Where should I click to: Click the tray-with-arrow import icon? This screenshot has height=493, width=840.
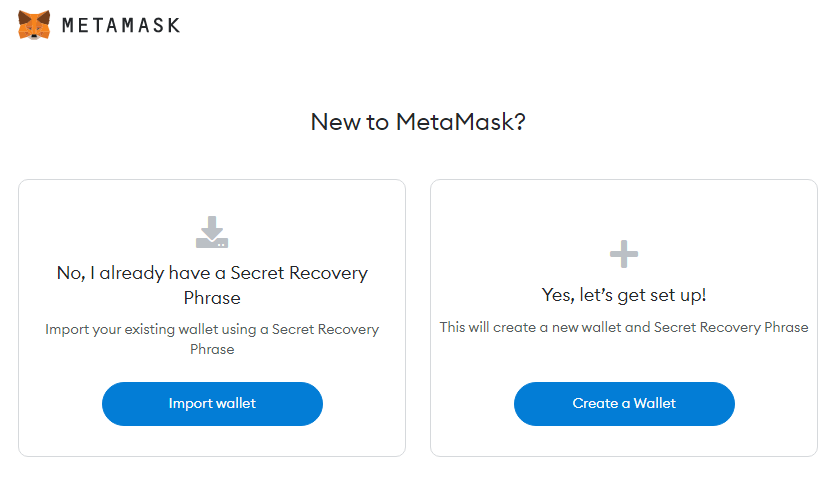212,232
